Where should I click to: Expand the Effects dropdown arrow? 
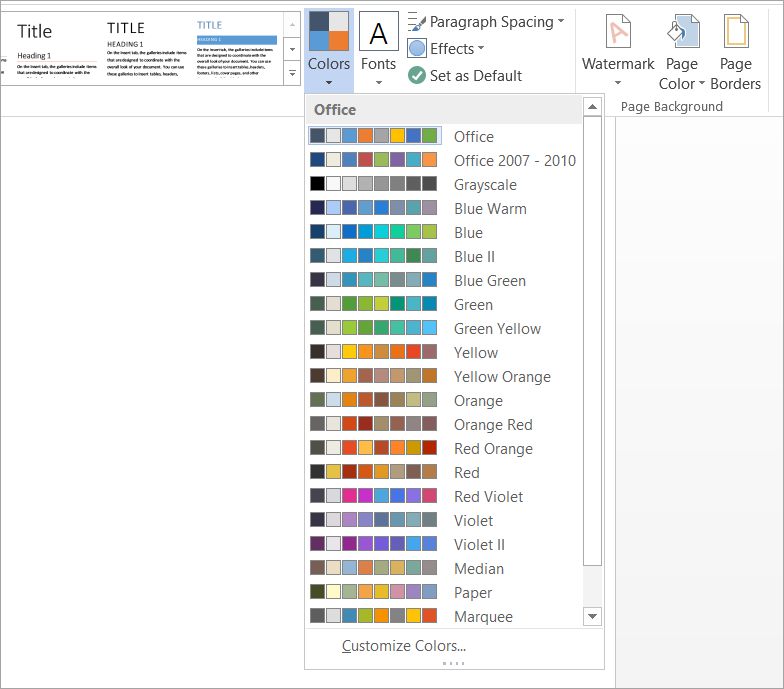coord(481,48)
